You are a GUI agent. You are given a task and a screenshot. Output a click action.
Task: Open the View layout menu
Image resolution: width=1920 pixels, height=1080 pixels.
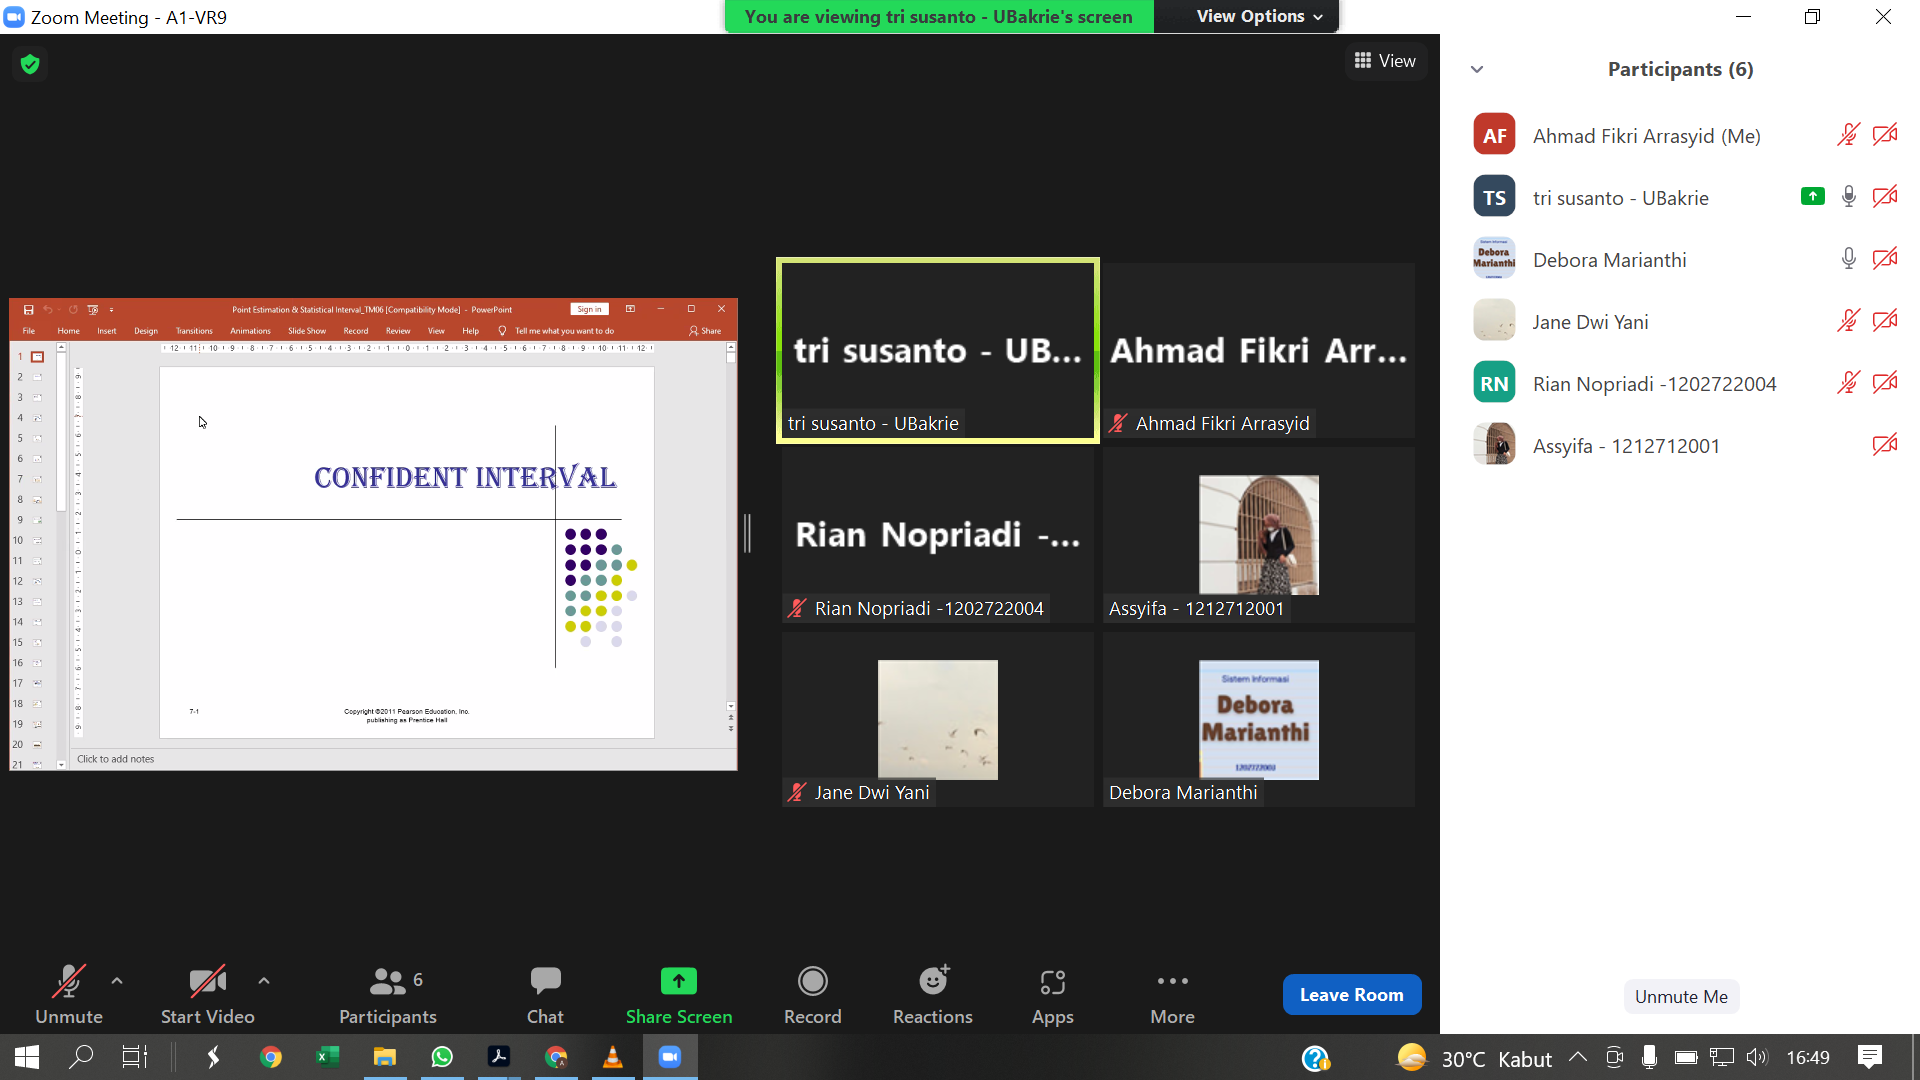tap(1385, 61)
